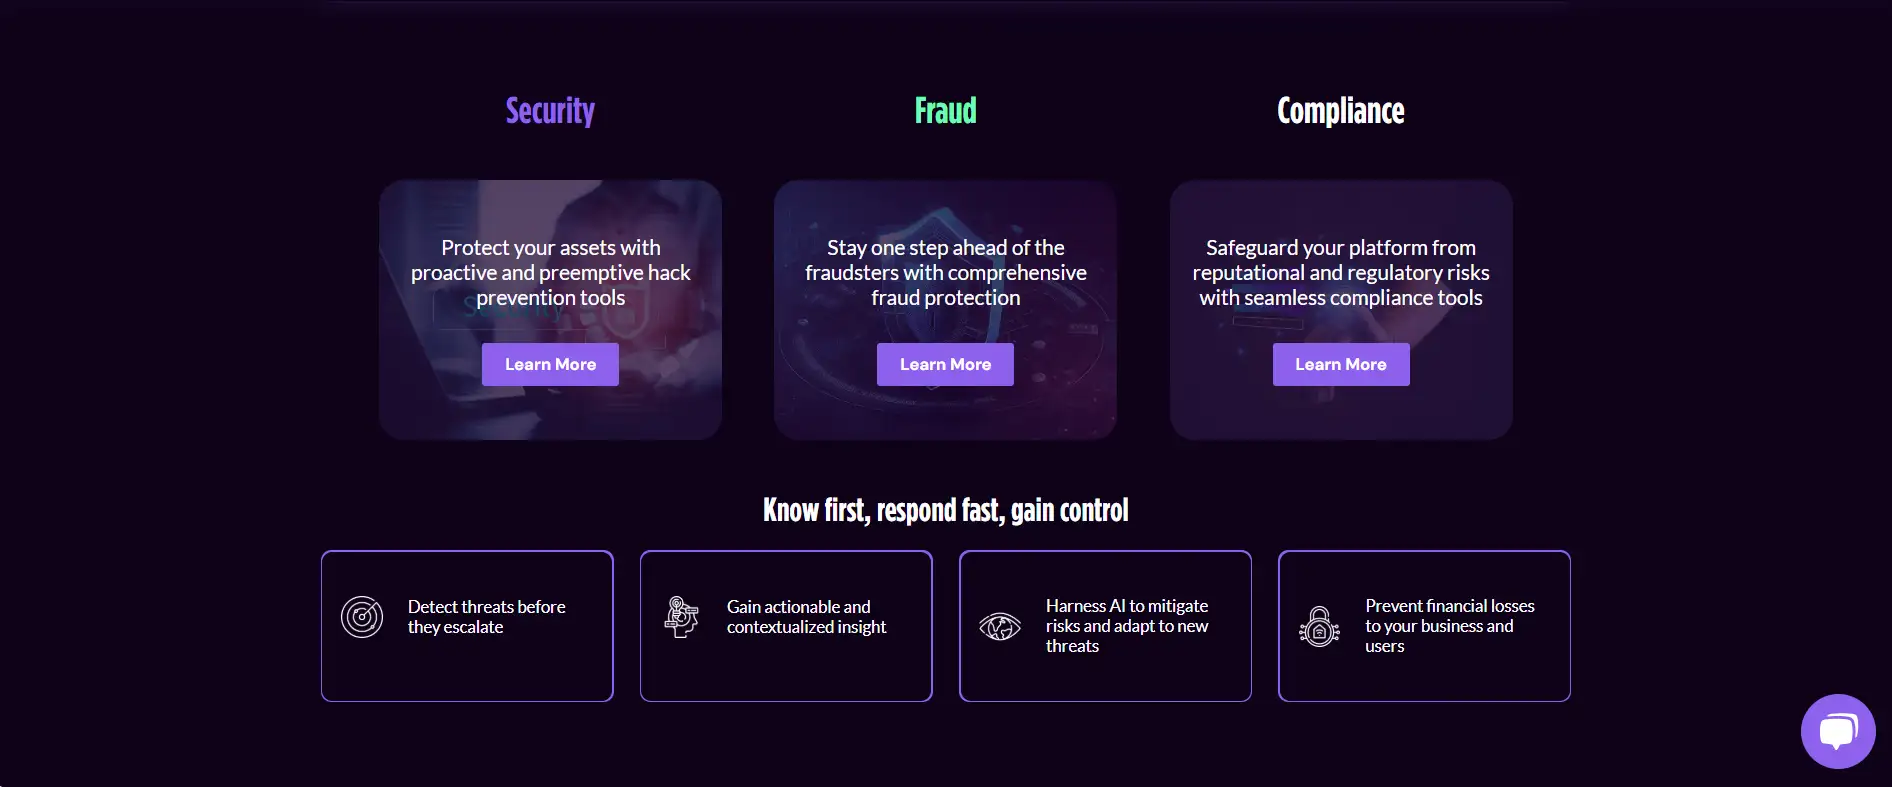
Task: Click 'Detect threats before they escalate' text
Action: 486,617
